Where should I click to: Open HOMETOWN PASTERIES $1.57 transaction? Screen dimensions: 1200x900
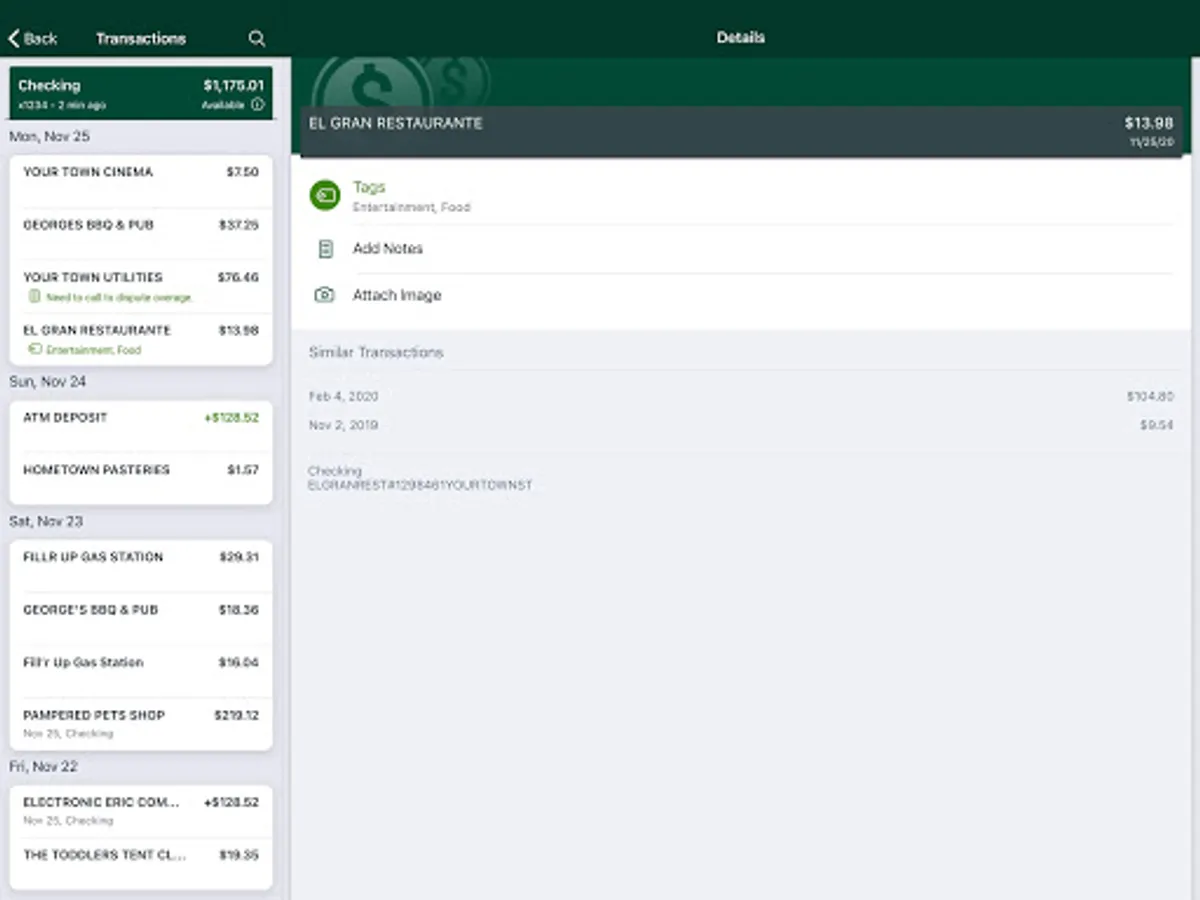pos(141,478)
